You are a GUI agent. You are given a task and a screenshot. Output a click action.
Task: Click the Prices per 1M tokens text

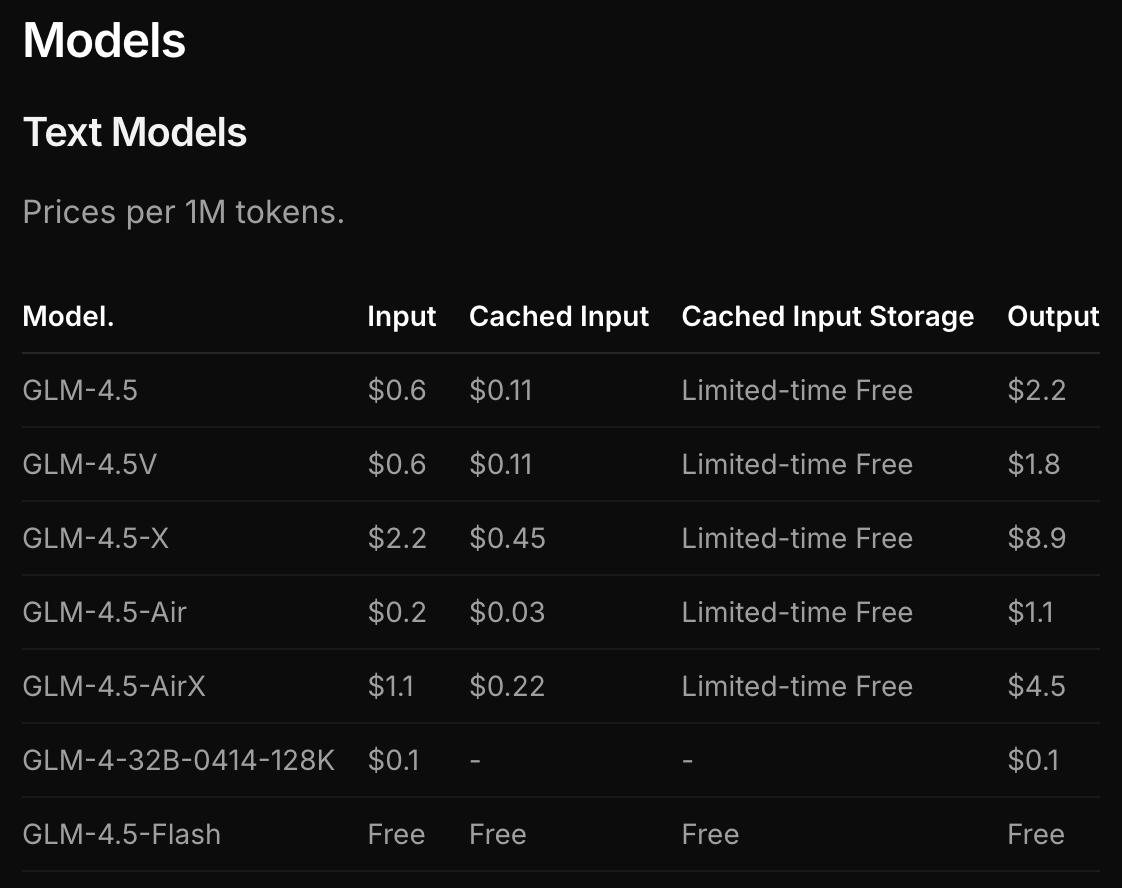click(183, 212)
